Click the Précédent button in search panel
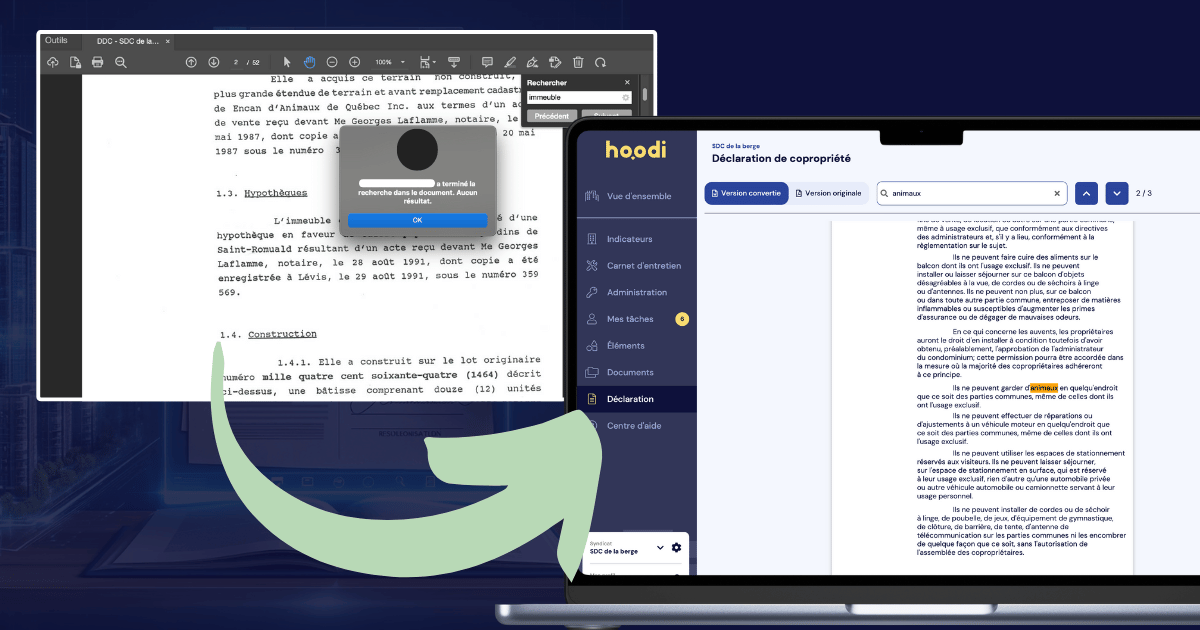The height and width of the screenshot is (630, 1200). [x=552, y=116]
